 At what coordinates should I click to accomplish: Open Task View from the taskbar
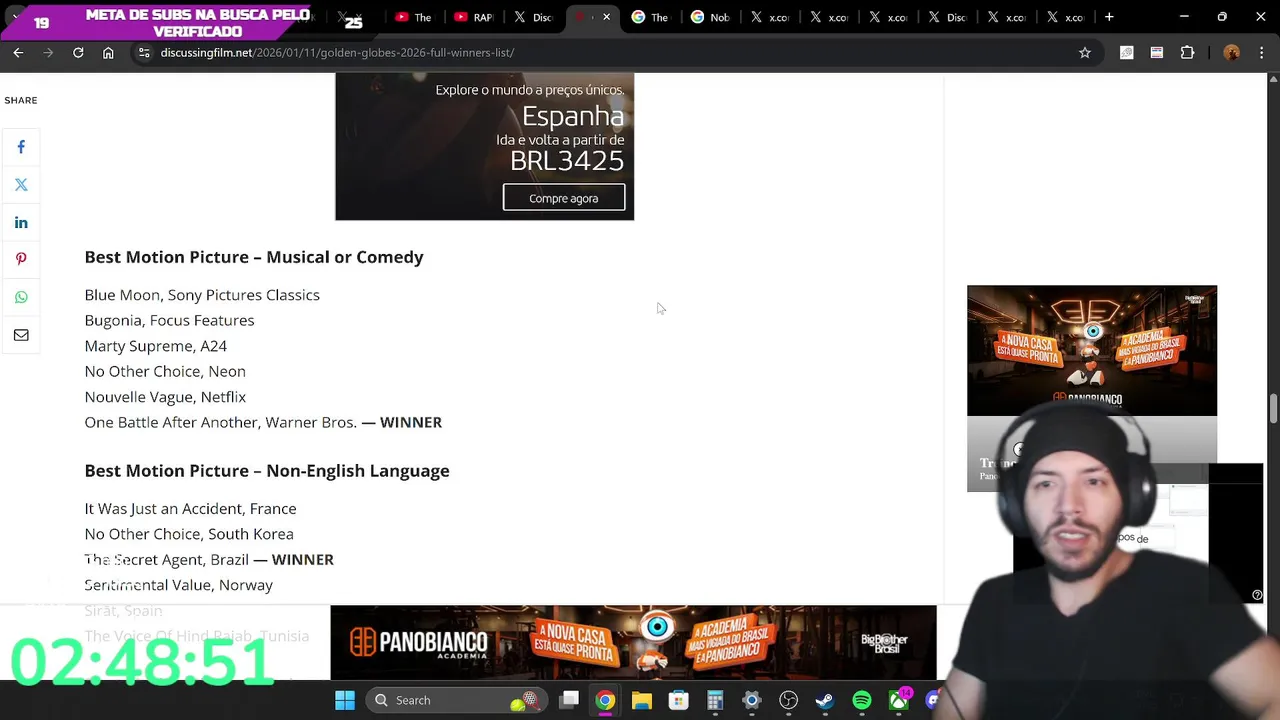pos(569,700)
